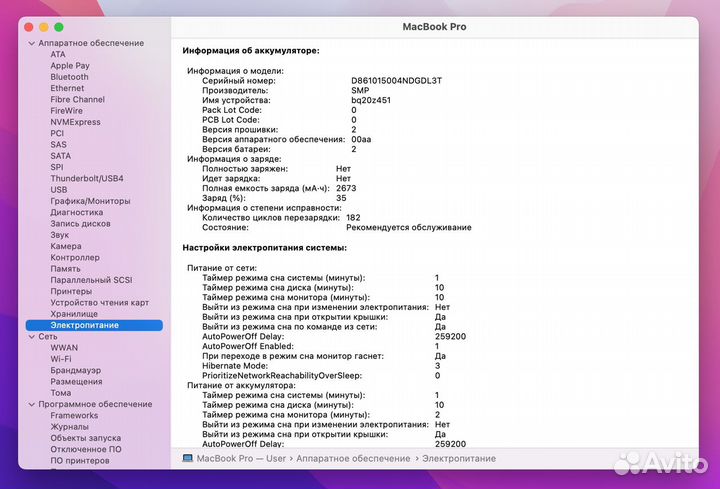The height and width of the screenshot is (489, 720).
Task: Open the USB sidebar item
Action: 59,190
